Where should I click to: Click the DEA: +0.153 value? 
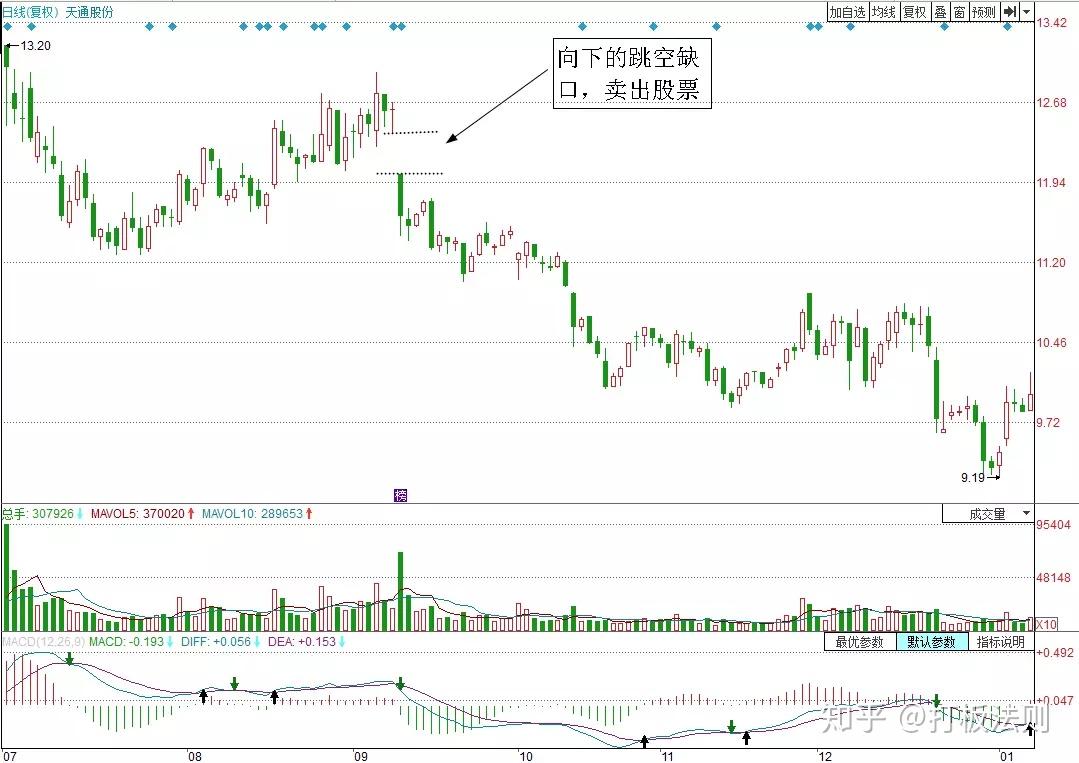(301, 642)
